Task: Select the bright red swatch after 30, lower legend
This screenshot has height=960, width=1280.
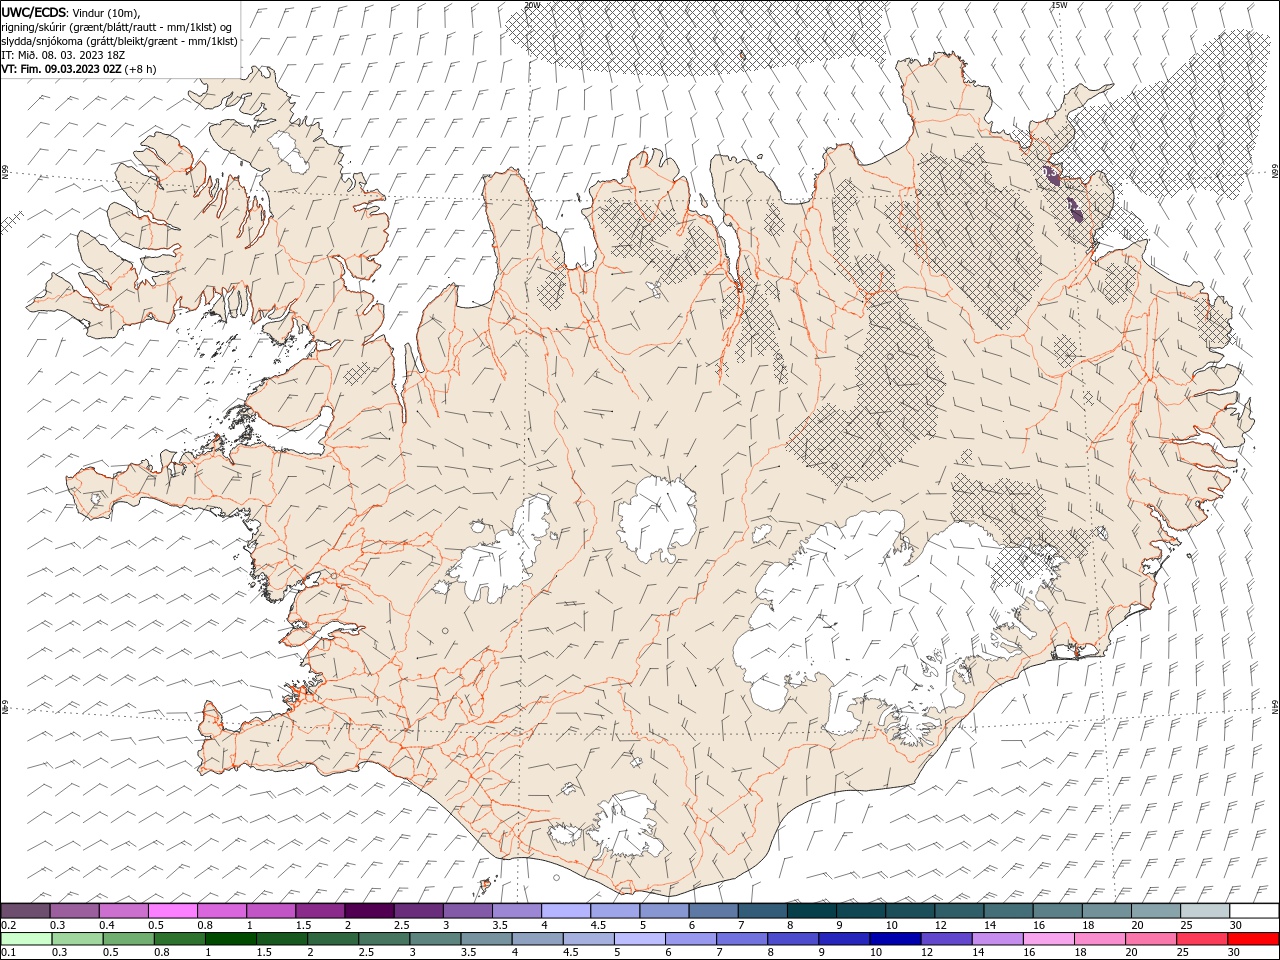Action: pyautogui.click(x=1252, y=939)
